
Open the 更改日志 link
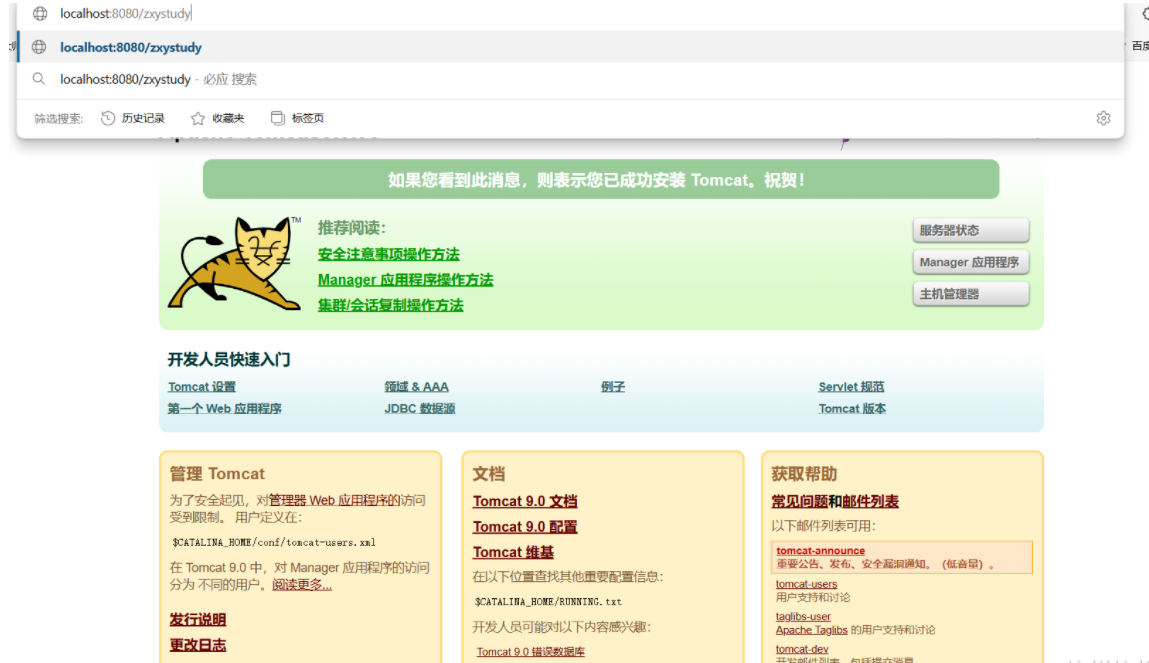pos(198,645)
